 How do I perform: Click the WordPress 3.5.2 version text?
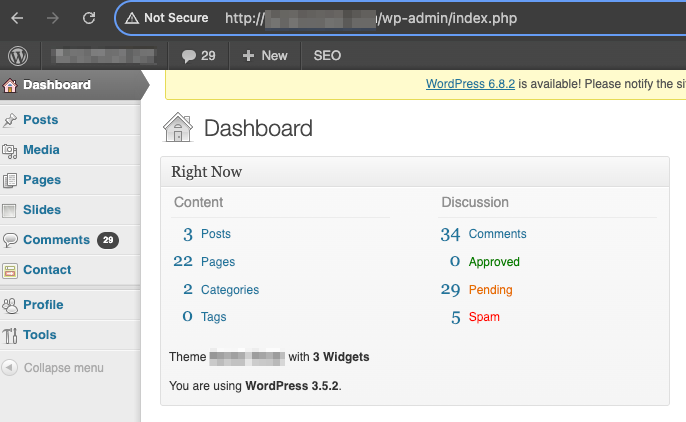click(292, 386)
